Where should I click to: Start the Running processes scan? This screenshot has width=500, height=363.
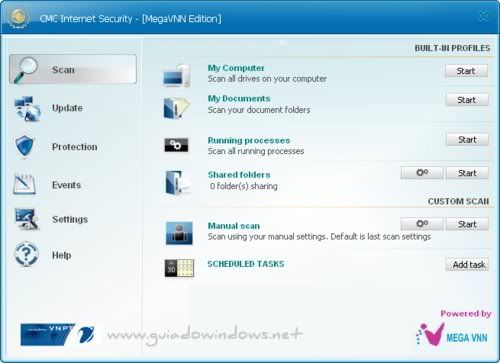tap(467, 140)
